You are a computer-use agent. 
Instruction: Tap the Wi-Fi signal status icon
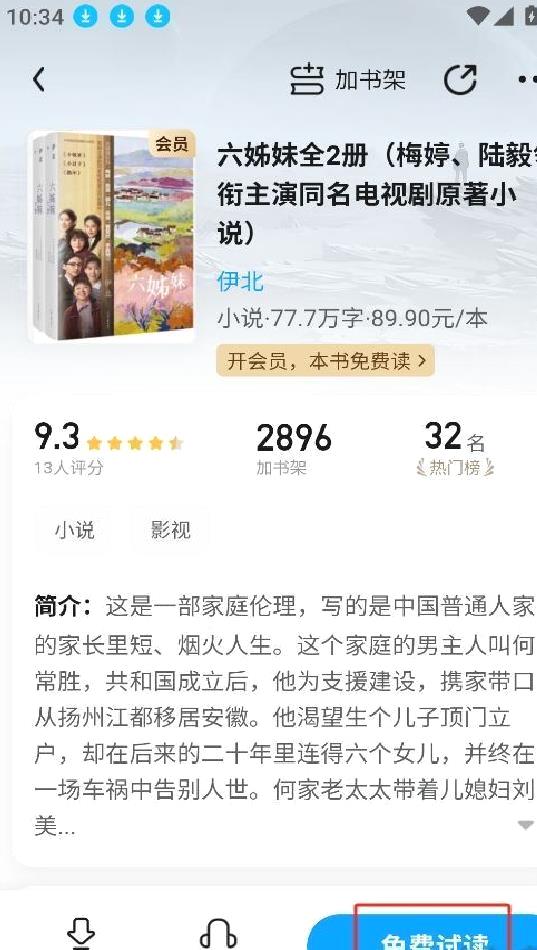click(x=477, y=16)
